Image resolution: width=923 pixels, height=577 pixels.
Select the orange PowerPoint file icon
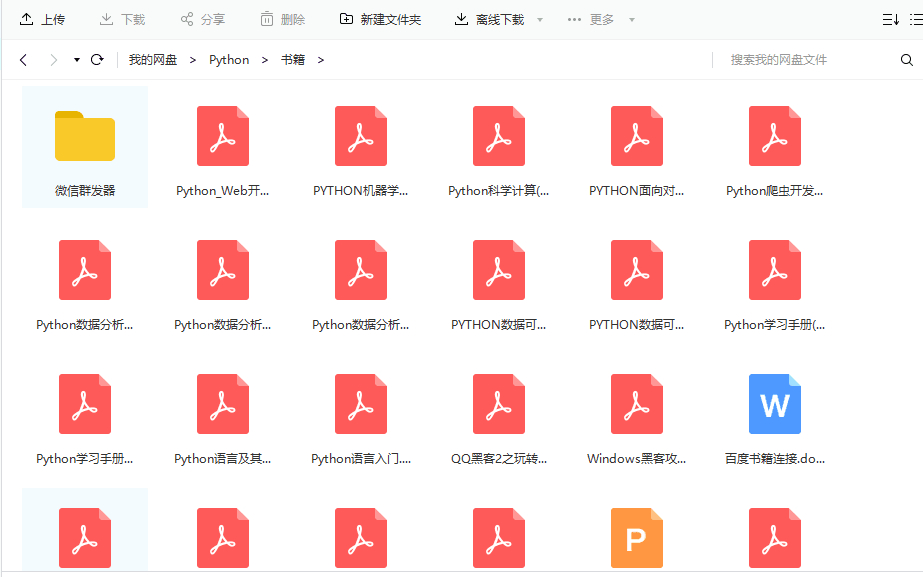[x=637, y=538]
